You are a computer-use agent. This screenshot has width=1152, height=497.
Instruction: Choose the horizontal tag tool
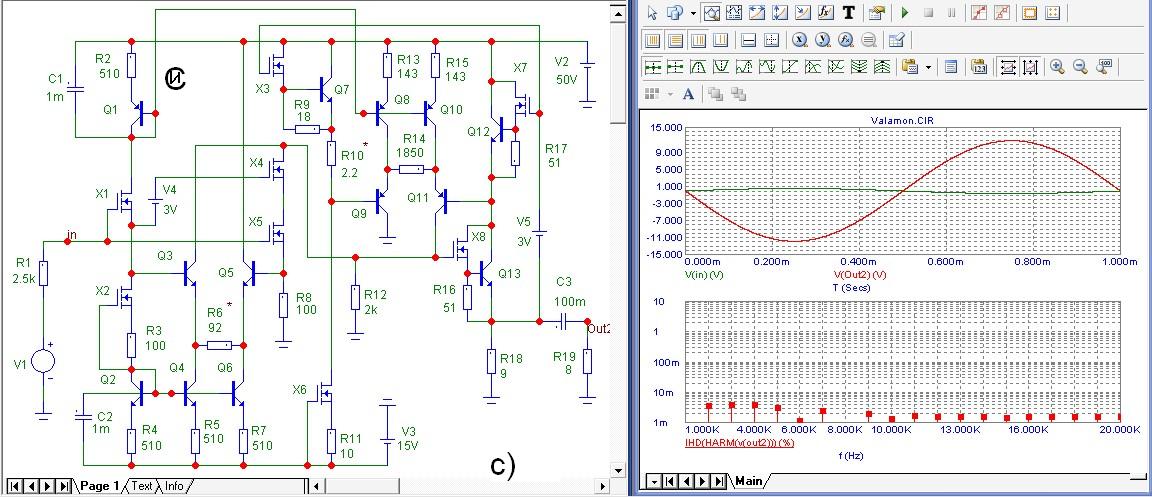point(757,12)
